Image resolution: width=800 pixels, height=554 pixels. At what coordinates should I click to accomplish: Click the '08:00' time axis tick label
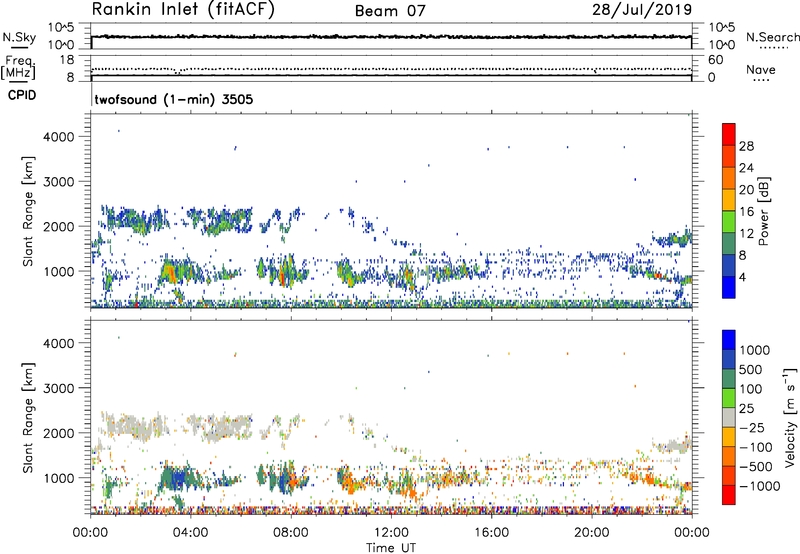point(290,533)
